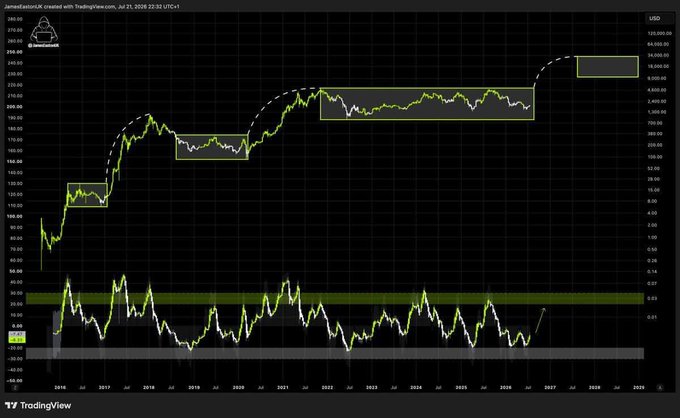Viewport: 680px width, 418px height.
Task: Click 1,300.00 on the right price scale
Action: pos(657,112)
